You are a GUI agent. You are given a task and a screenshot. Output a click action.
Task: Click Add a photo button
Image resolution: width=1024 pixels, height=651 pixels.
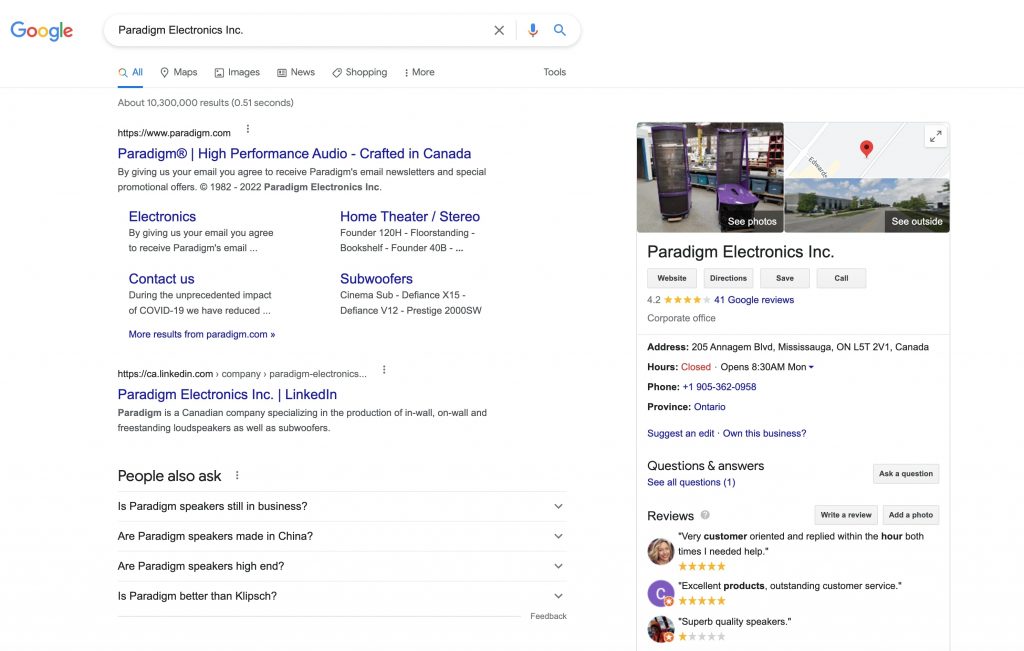pos(910,515)
